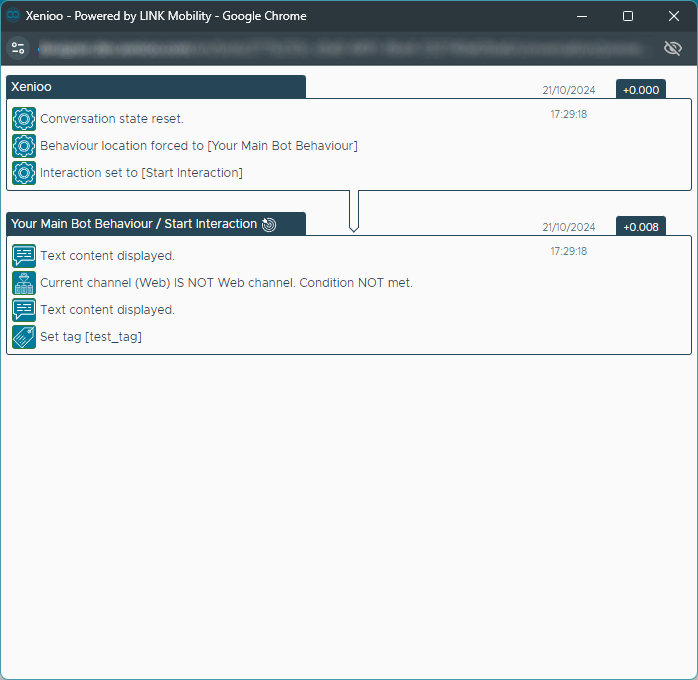Click the channel condition icon beside "Current channel (Web)"
Screen dimensions: 698x680
pyautogui.click(x=24, y=283)
